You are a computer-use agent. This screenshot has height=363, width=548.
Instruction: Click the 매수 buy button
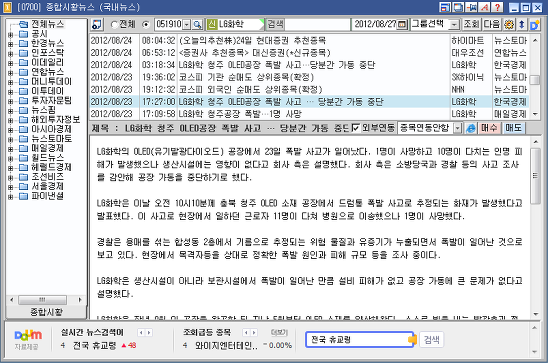(489, 128)
